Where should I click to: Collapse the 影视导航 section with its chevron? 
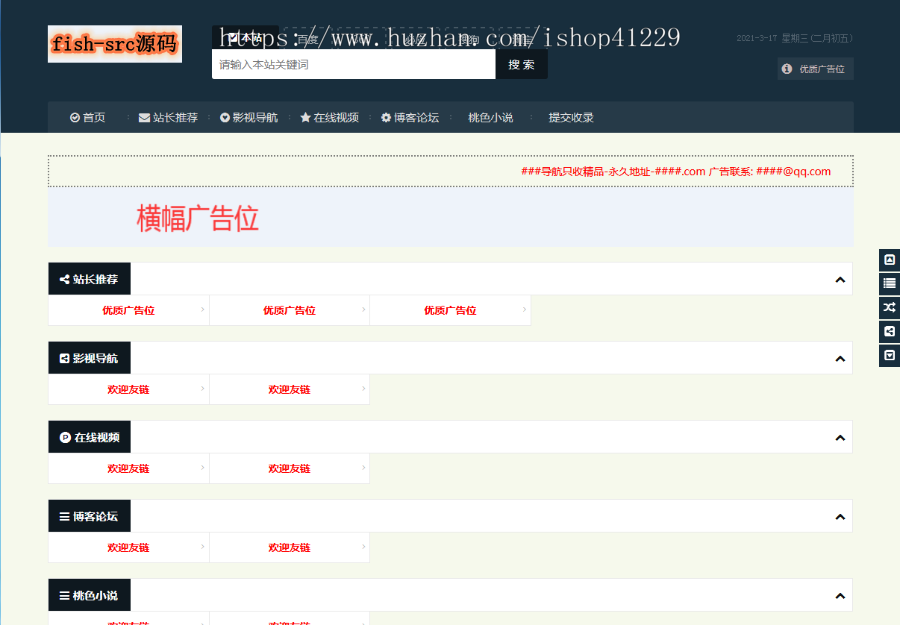840,359
